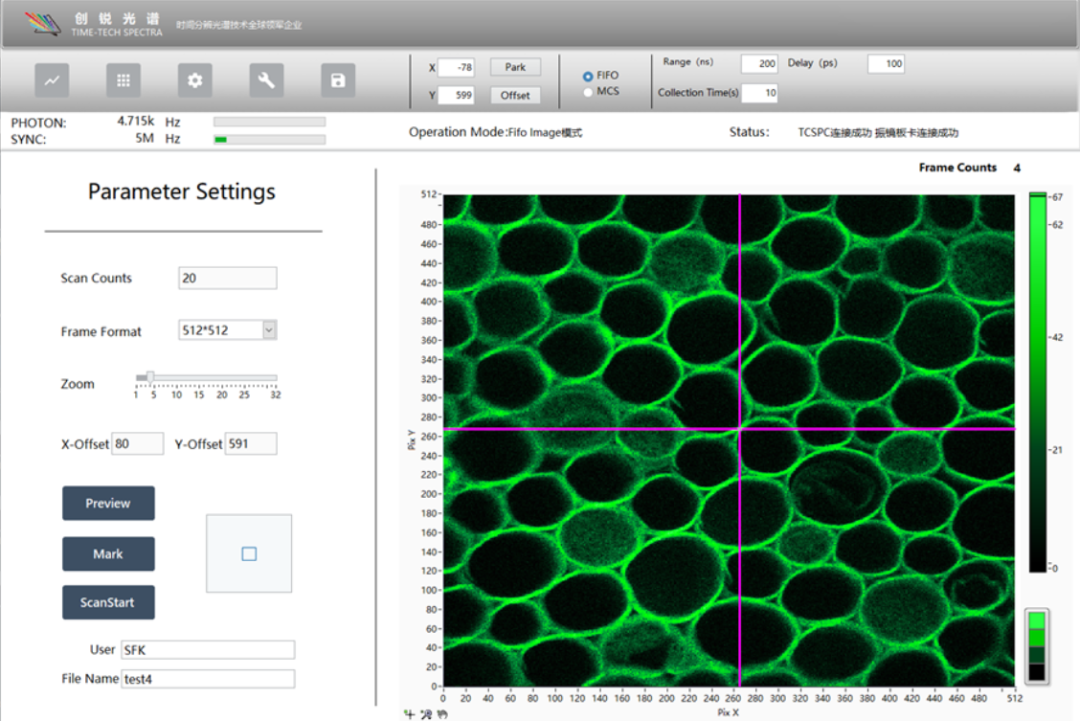Click the Pix Y axis label
The image size is (1080, 721).
pos(411,440)
